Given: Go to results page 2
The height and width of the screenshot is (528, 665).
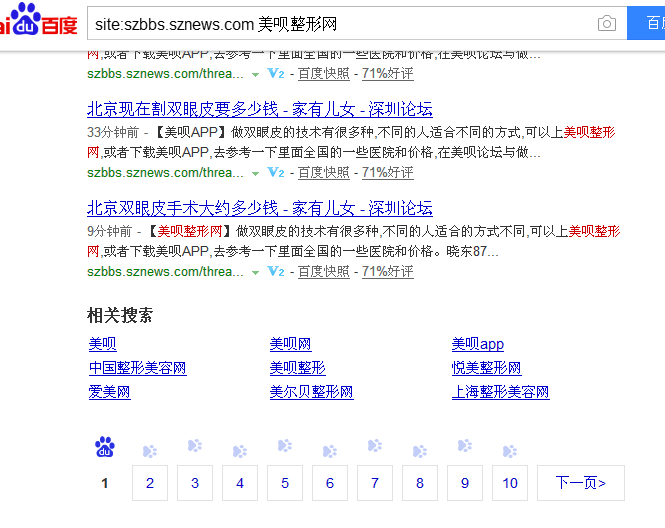Looking at the screenshot, I should (150, 483).
